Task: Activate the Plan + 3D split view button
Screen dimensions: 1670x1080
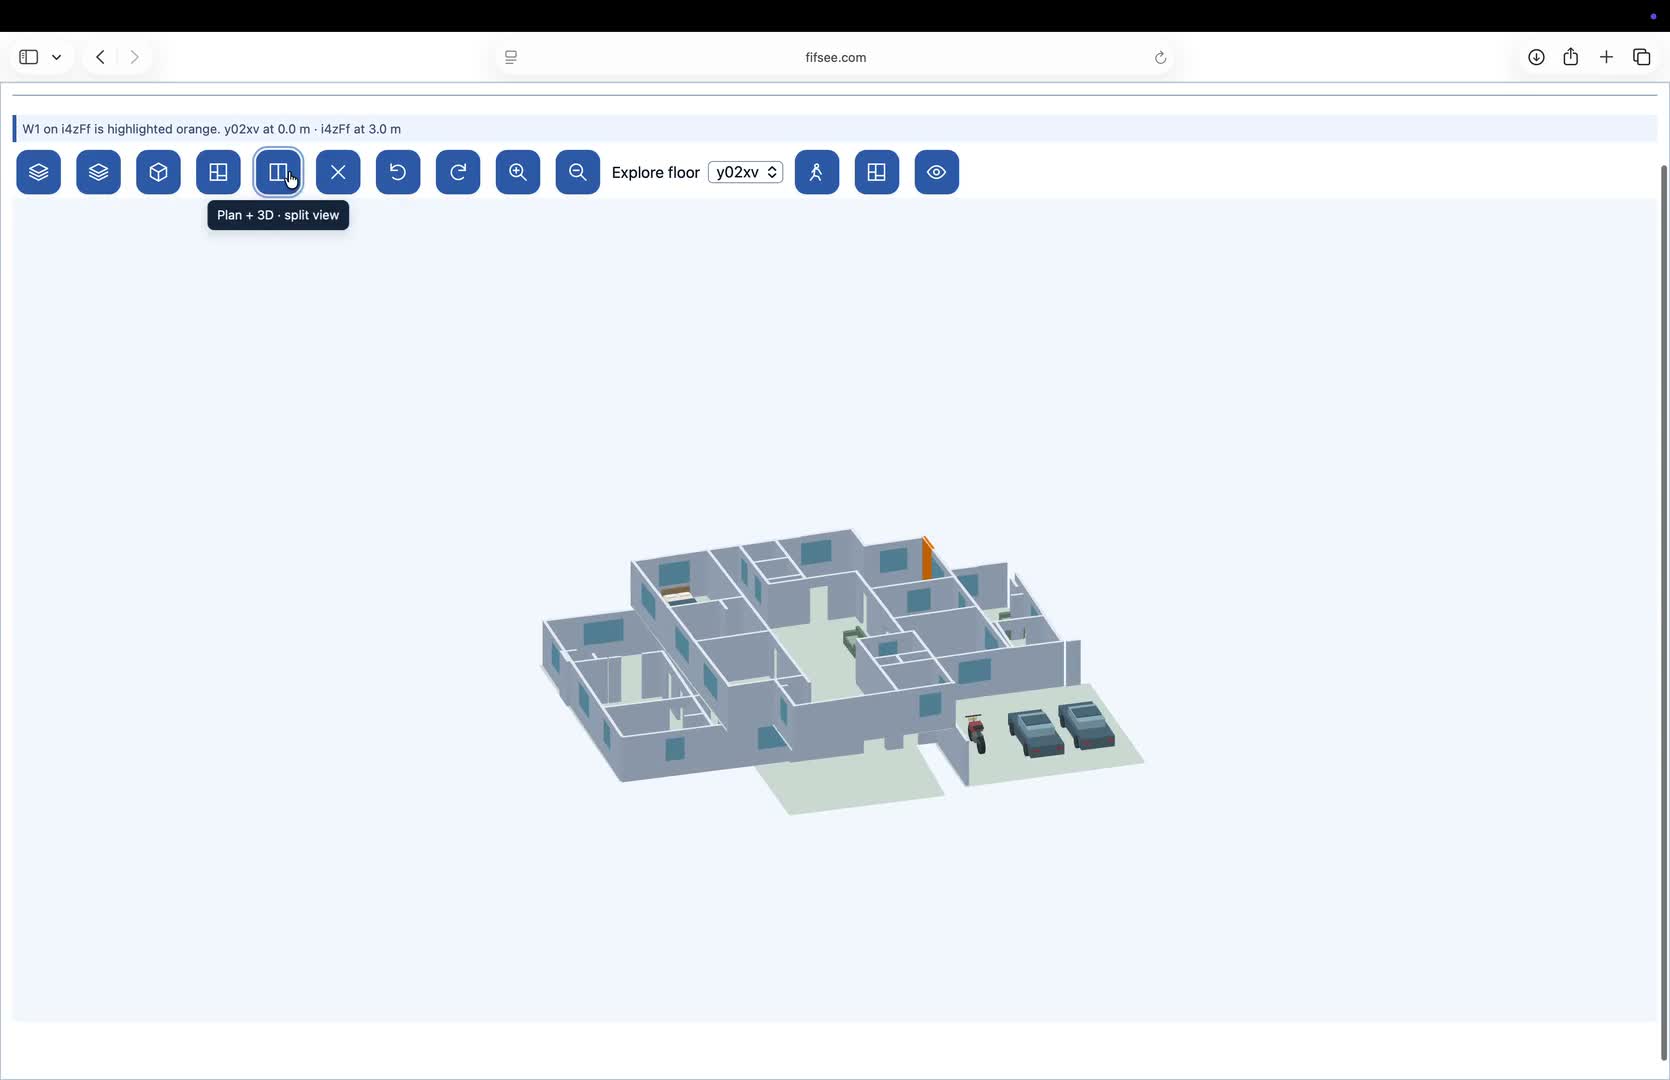Action: click(278, 172)
